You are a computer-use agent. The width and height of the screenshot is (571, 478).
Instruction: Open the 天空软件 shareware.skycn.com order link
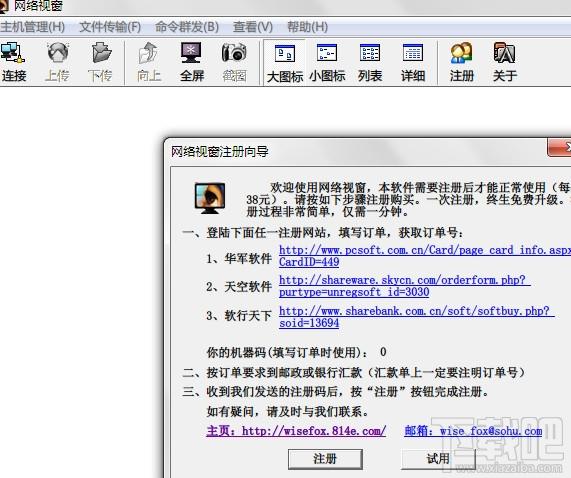tap(405, 286)
